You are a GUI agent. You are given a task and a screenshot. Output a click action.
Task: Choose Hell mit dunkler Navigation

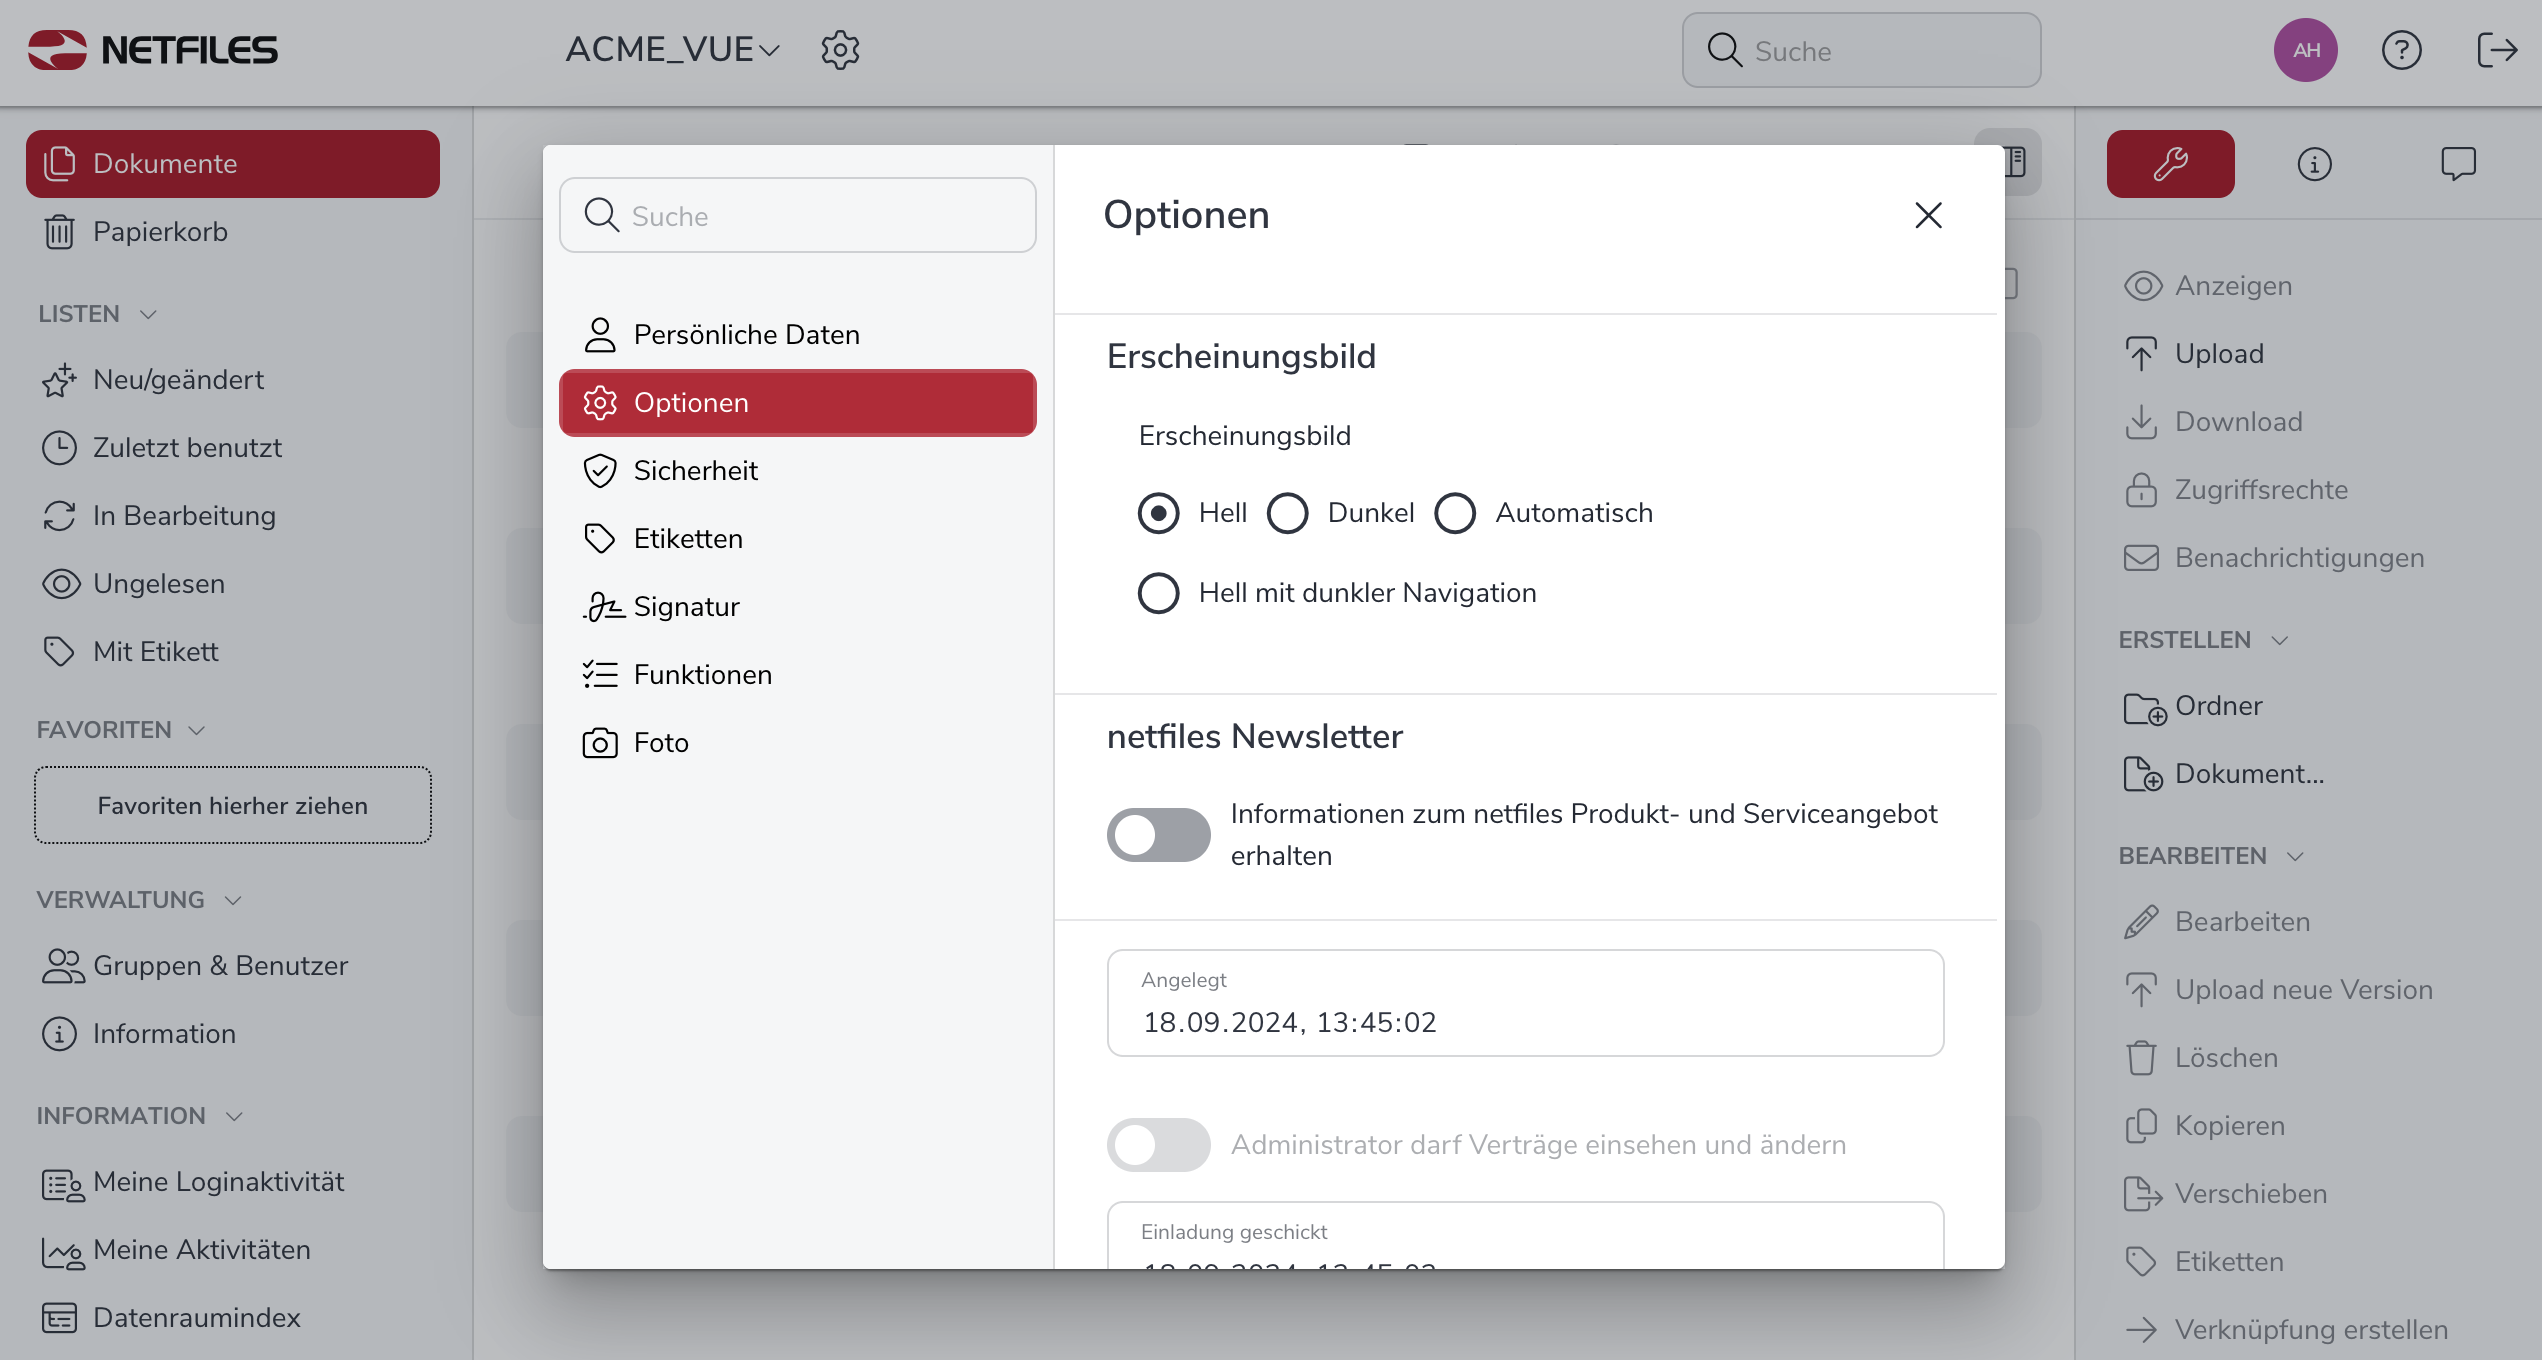coord(1158,593)
